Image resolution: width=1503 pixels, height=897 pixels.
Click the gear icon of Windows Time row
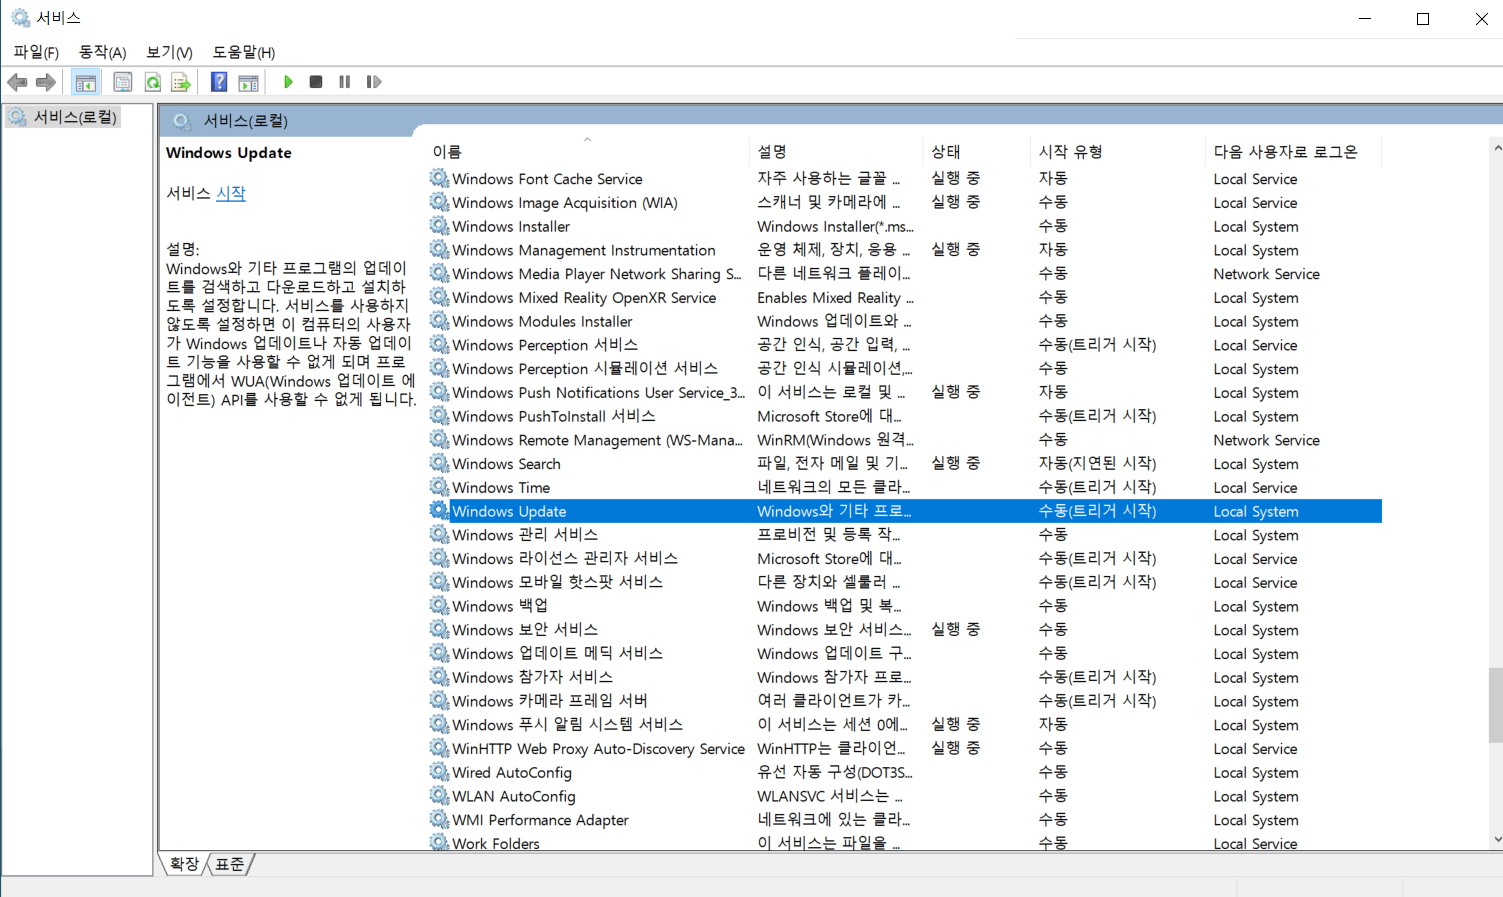(x=439, y=487)
